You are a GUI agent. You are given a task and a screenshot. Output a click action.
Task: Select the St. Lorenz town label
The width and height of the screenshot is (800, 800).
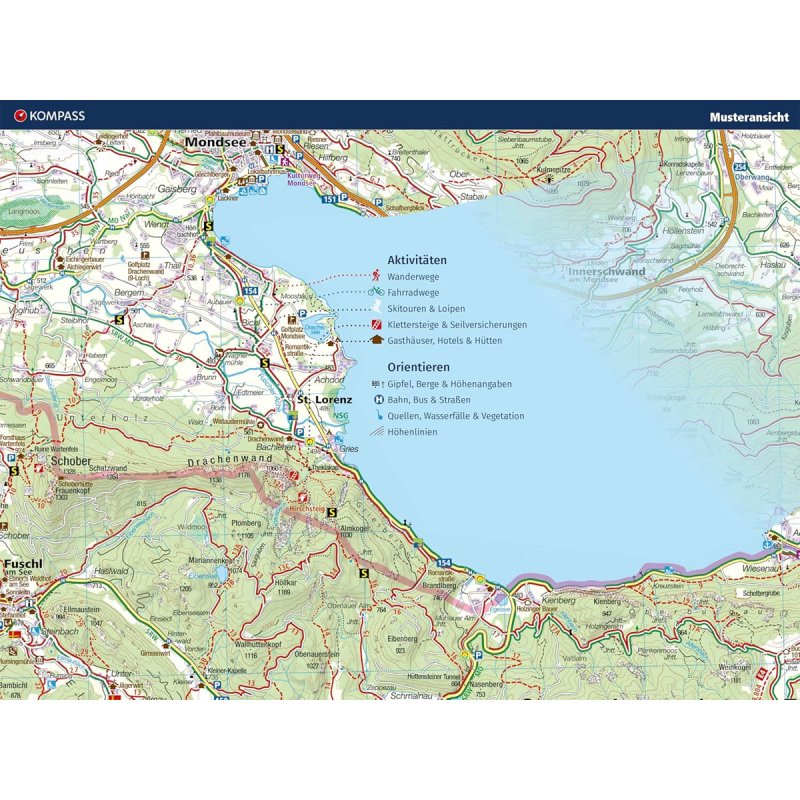pyautogui.click(x=319, y=400)
